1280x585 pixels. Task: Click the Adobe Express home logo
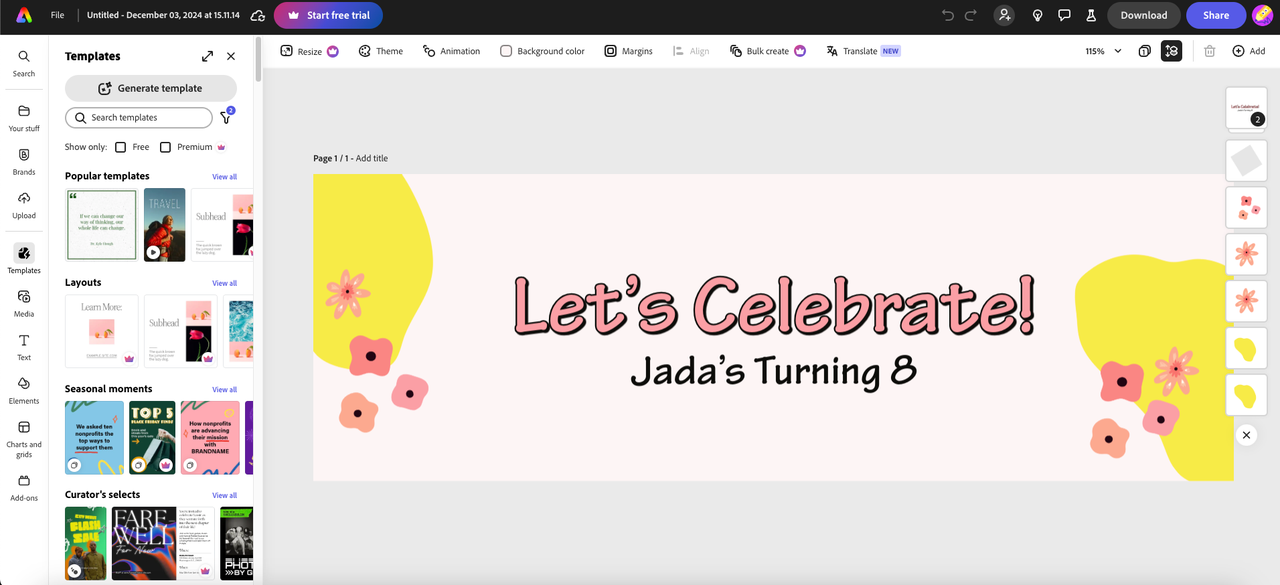pyautogui.click(x=24, y=15)
